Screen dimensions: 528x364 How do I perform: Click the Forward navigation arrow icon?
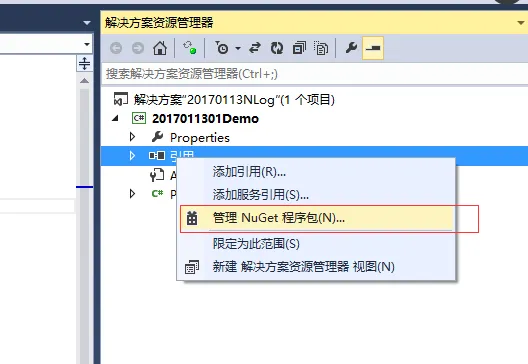click(x=138, y=48)
